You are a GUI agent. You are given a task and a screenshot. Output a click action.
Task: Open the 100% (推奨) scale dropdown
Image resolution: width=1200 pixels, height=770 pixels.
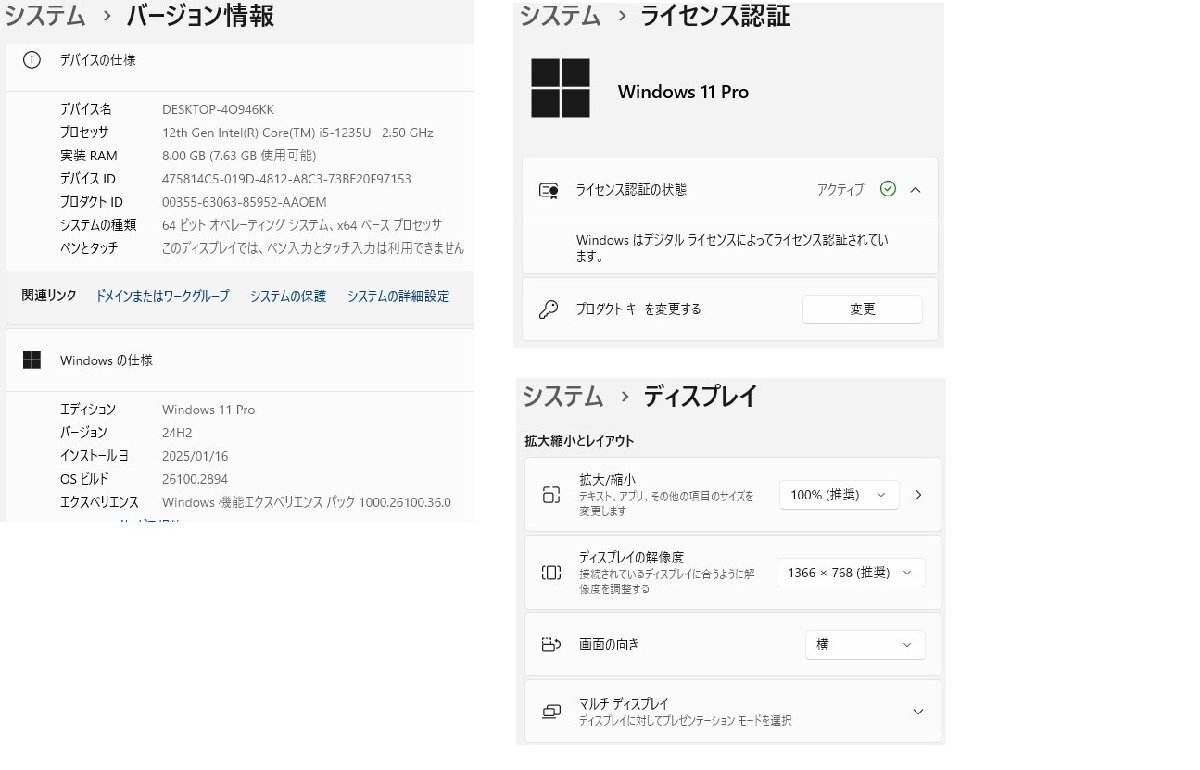(839, 494)
